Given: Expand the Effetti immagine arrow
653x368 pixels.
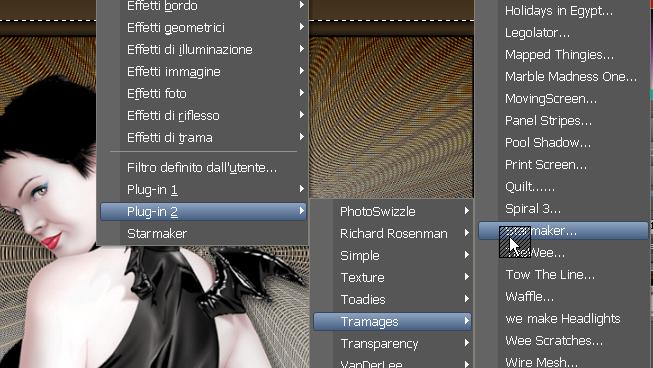Looking at the screenshot, I should (x=302, y=71).
